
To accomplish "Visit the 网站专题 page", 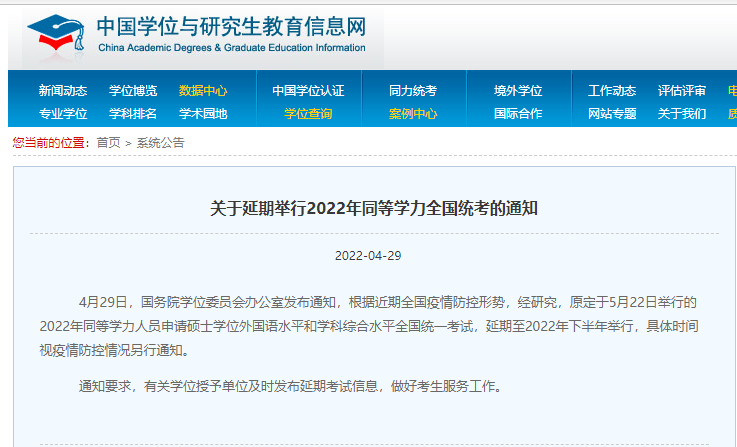I will pos(612,114).
